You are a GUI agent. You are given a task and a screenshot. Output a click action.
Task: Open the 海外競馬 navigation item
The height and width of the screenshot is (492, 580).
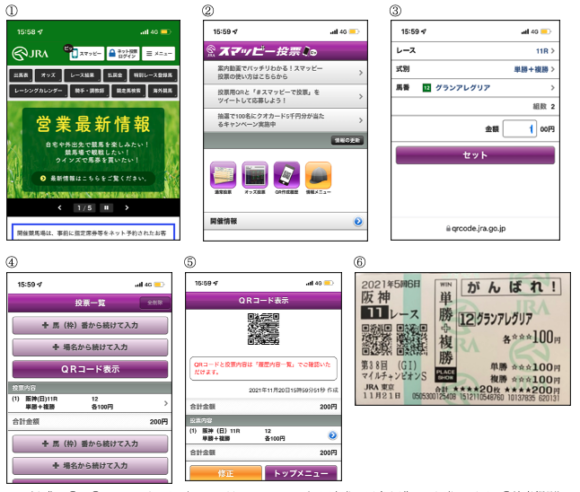point(163,91)
